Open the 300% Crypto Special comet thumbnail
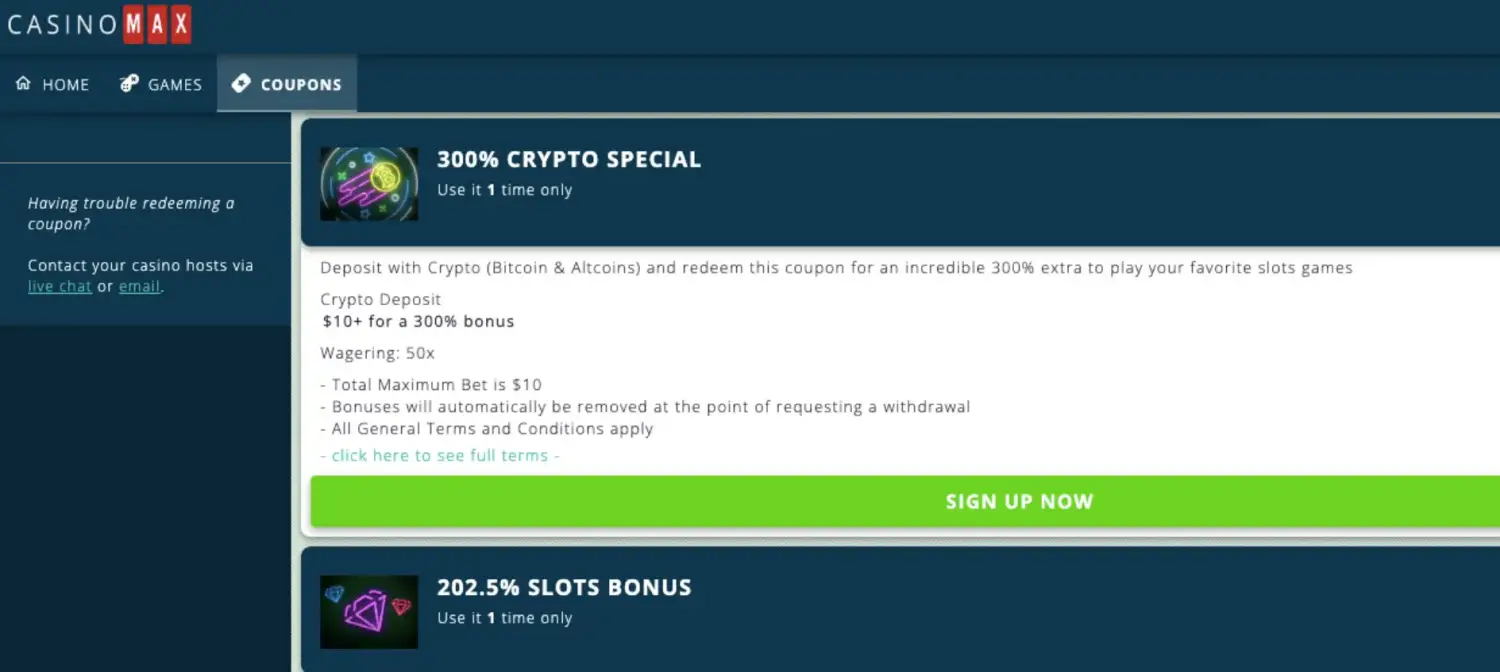This screenshot has height=672, width=1500. (x=369, y=184)
